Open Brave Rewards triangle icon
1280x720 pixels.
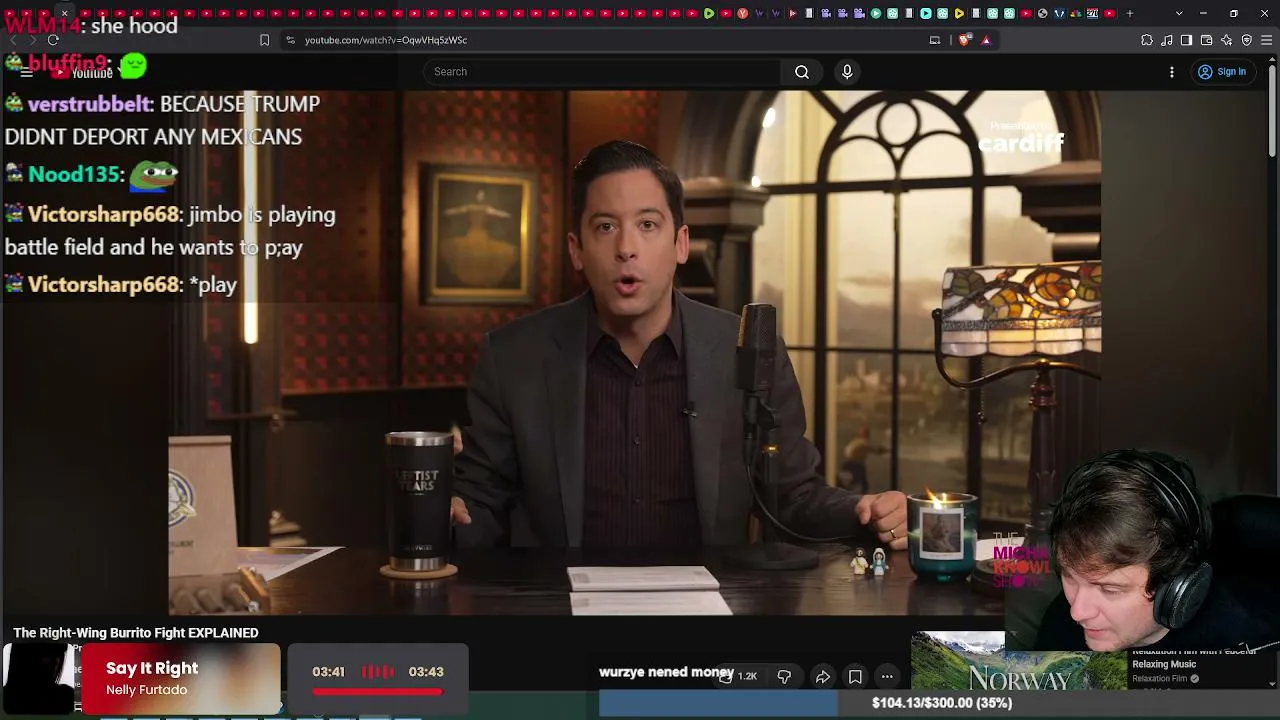click(x=986, y=40)
